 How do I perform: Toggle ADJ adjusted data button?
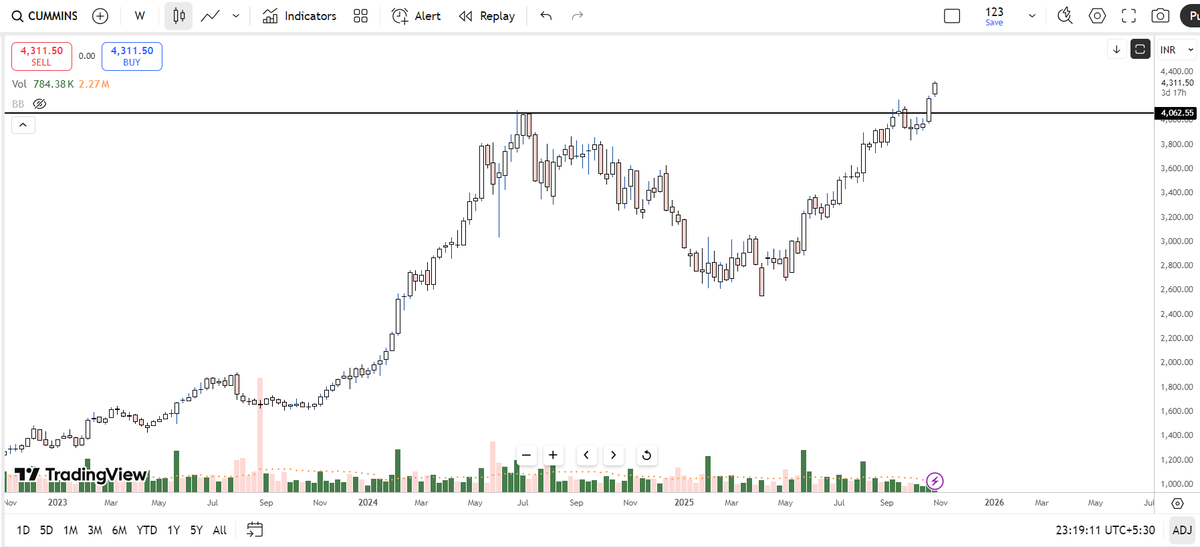pyautogui.click(x=1181, y=530)
